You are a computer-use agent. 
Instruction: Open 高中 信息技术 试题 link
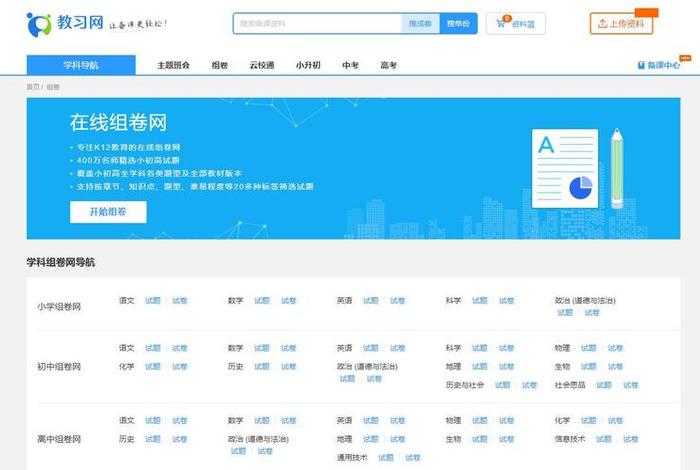604,439
